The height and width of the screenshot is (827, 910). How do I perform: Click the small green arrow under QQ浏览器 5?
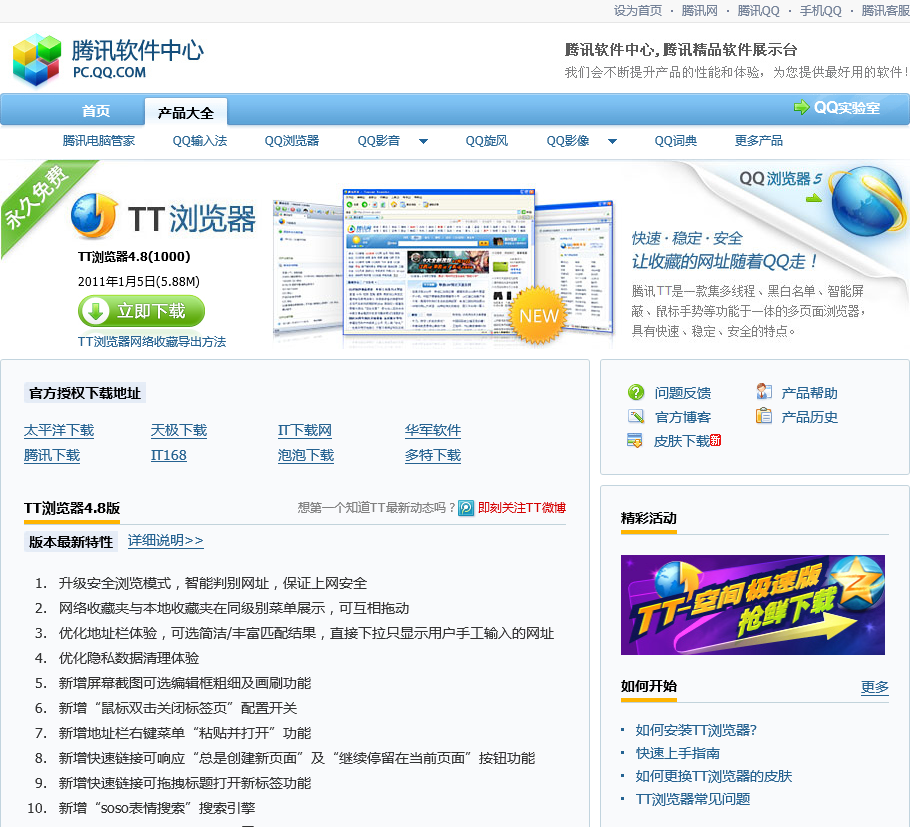[814, 198]
